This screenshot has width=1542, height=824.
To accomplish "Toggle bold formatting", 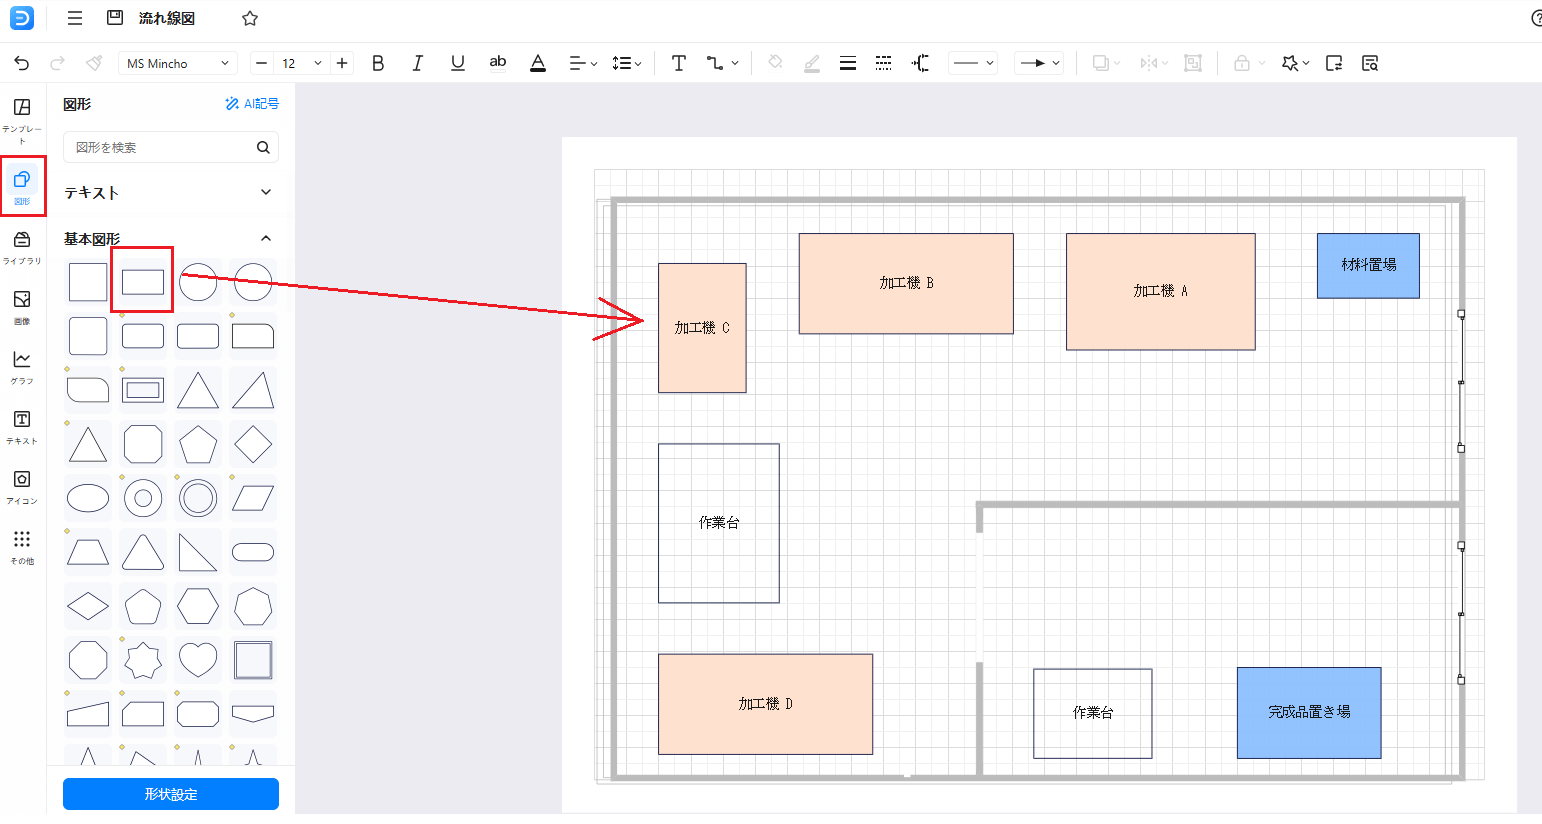I will coord(378,63).
